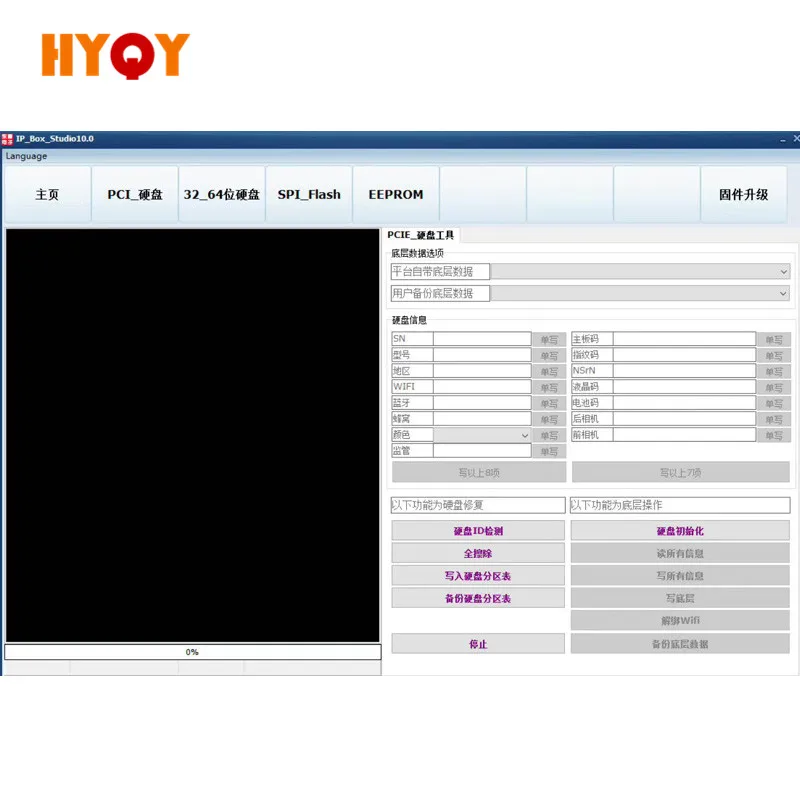Image resolution: width=800 pixels, height=800 pixels.
Task: Go to the SPI_Flash tab
Action: (x=309, y=194)
